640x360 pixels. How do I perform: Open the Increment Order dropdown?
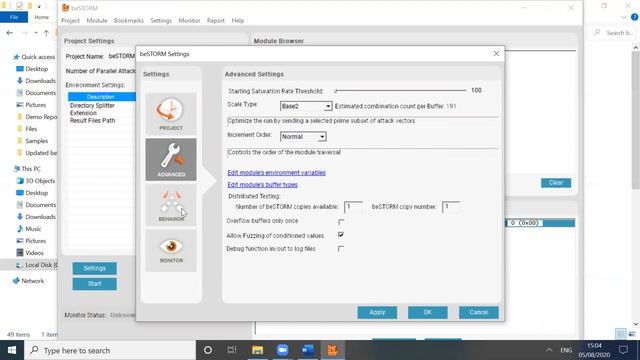[x=303, y=137]
